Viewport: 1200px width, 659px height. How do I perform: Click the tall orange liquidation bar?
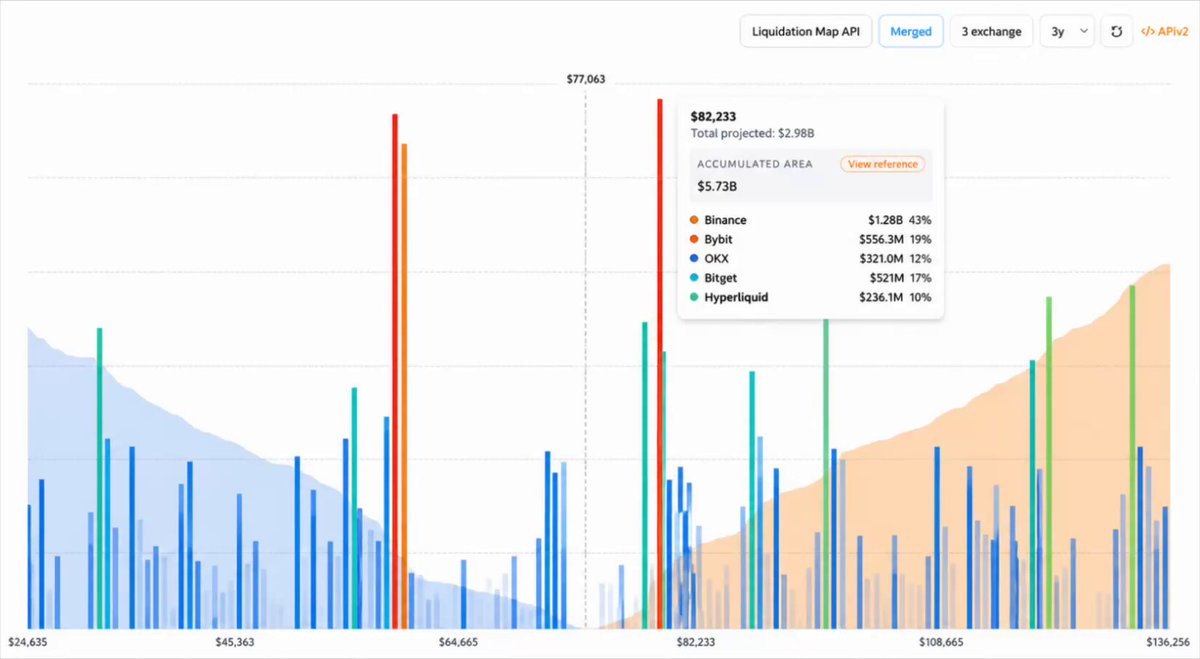tap(404, 386)
